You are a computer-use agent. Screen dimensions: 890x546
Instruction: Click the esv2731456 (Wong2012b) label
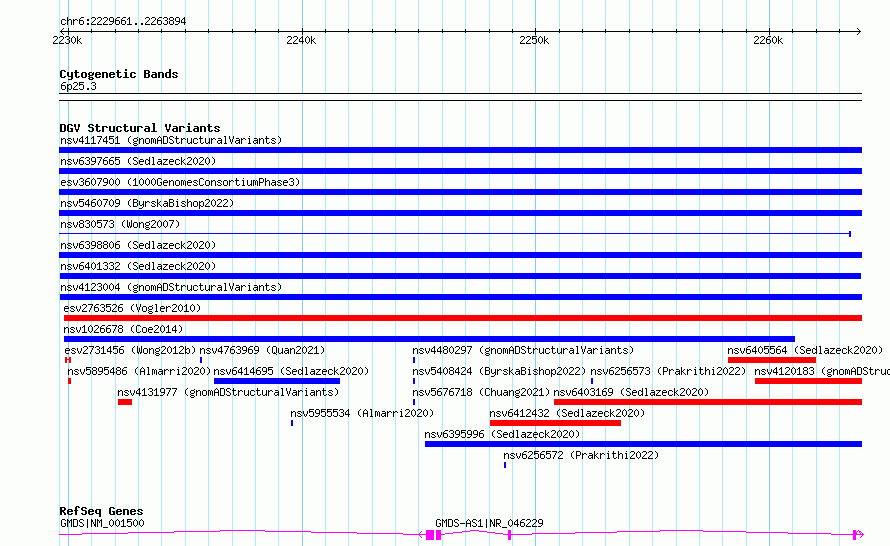[x=130, y=350]
